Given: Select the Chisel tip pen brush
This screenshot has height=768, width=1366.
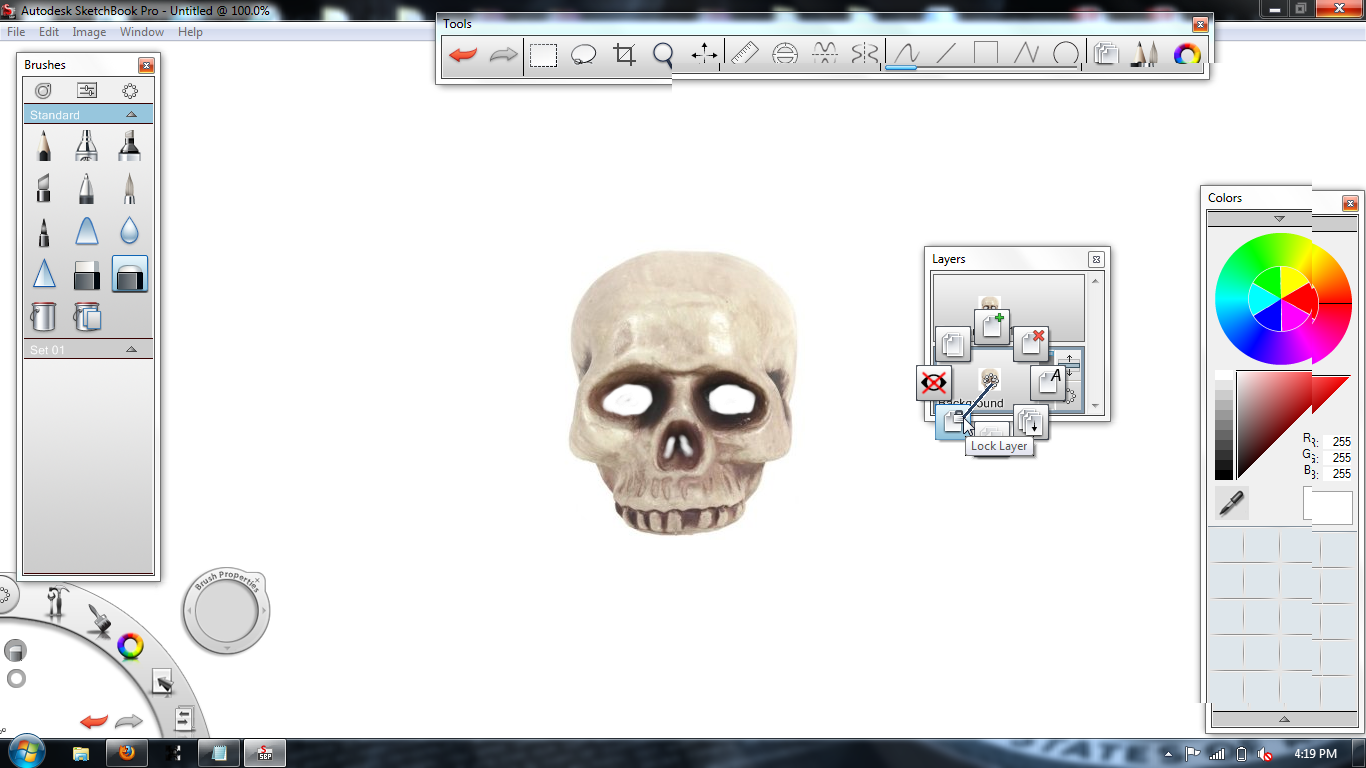Looking at the screenshot, I should coord(43,188).
